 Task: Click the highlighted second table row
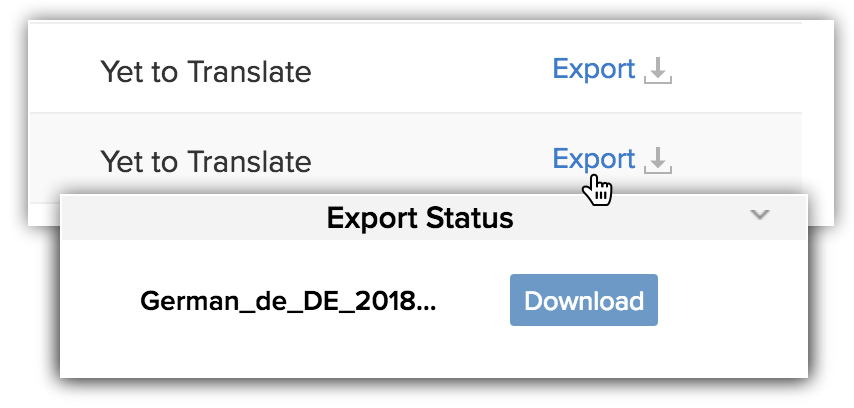click(x=415, y=158)
